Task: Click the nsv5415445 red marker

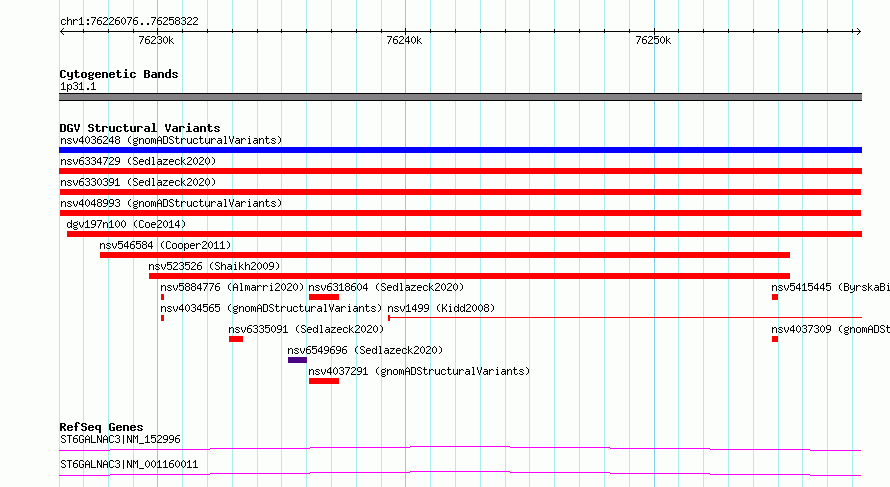Action: coord(775,297)
